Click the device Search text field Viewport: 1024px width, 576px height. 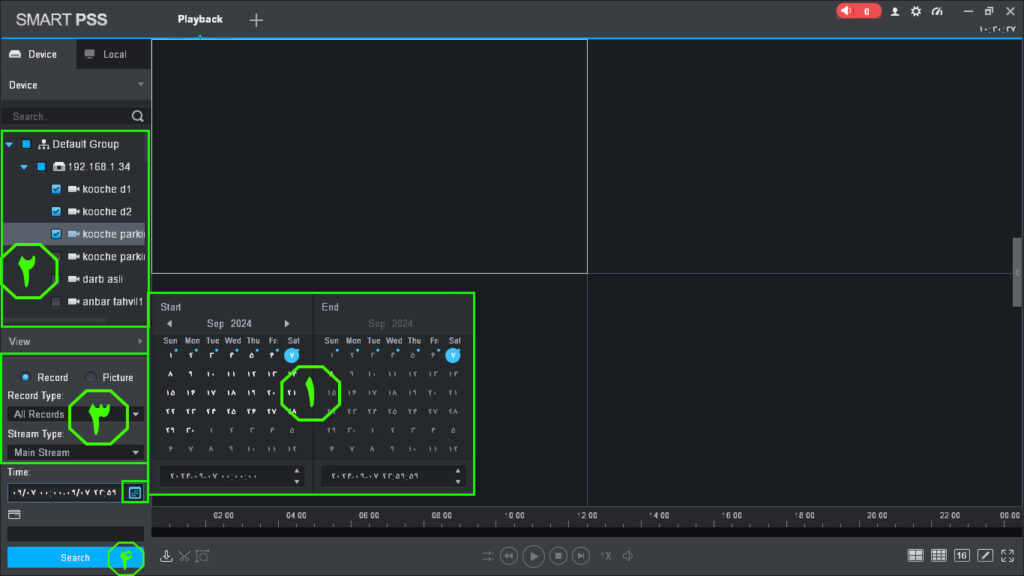pos(69,116)
